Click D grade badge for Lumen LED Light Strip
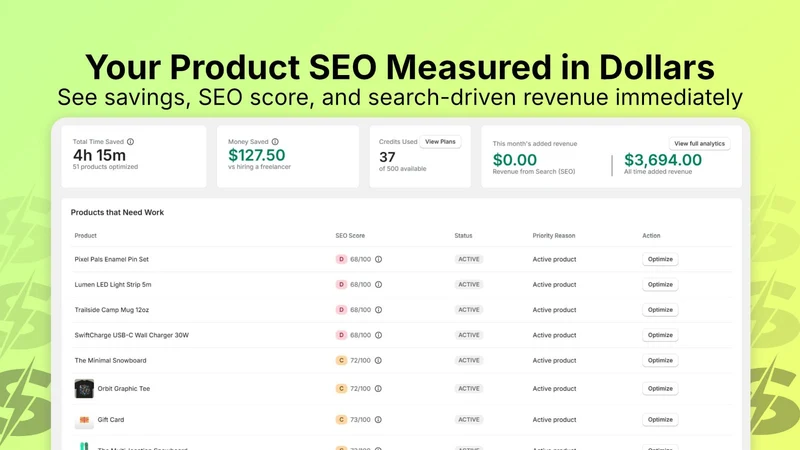800x450 pixels. click(x=341, y=285)
